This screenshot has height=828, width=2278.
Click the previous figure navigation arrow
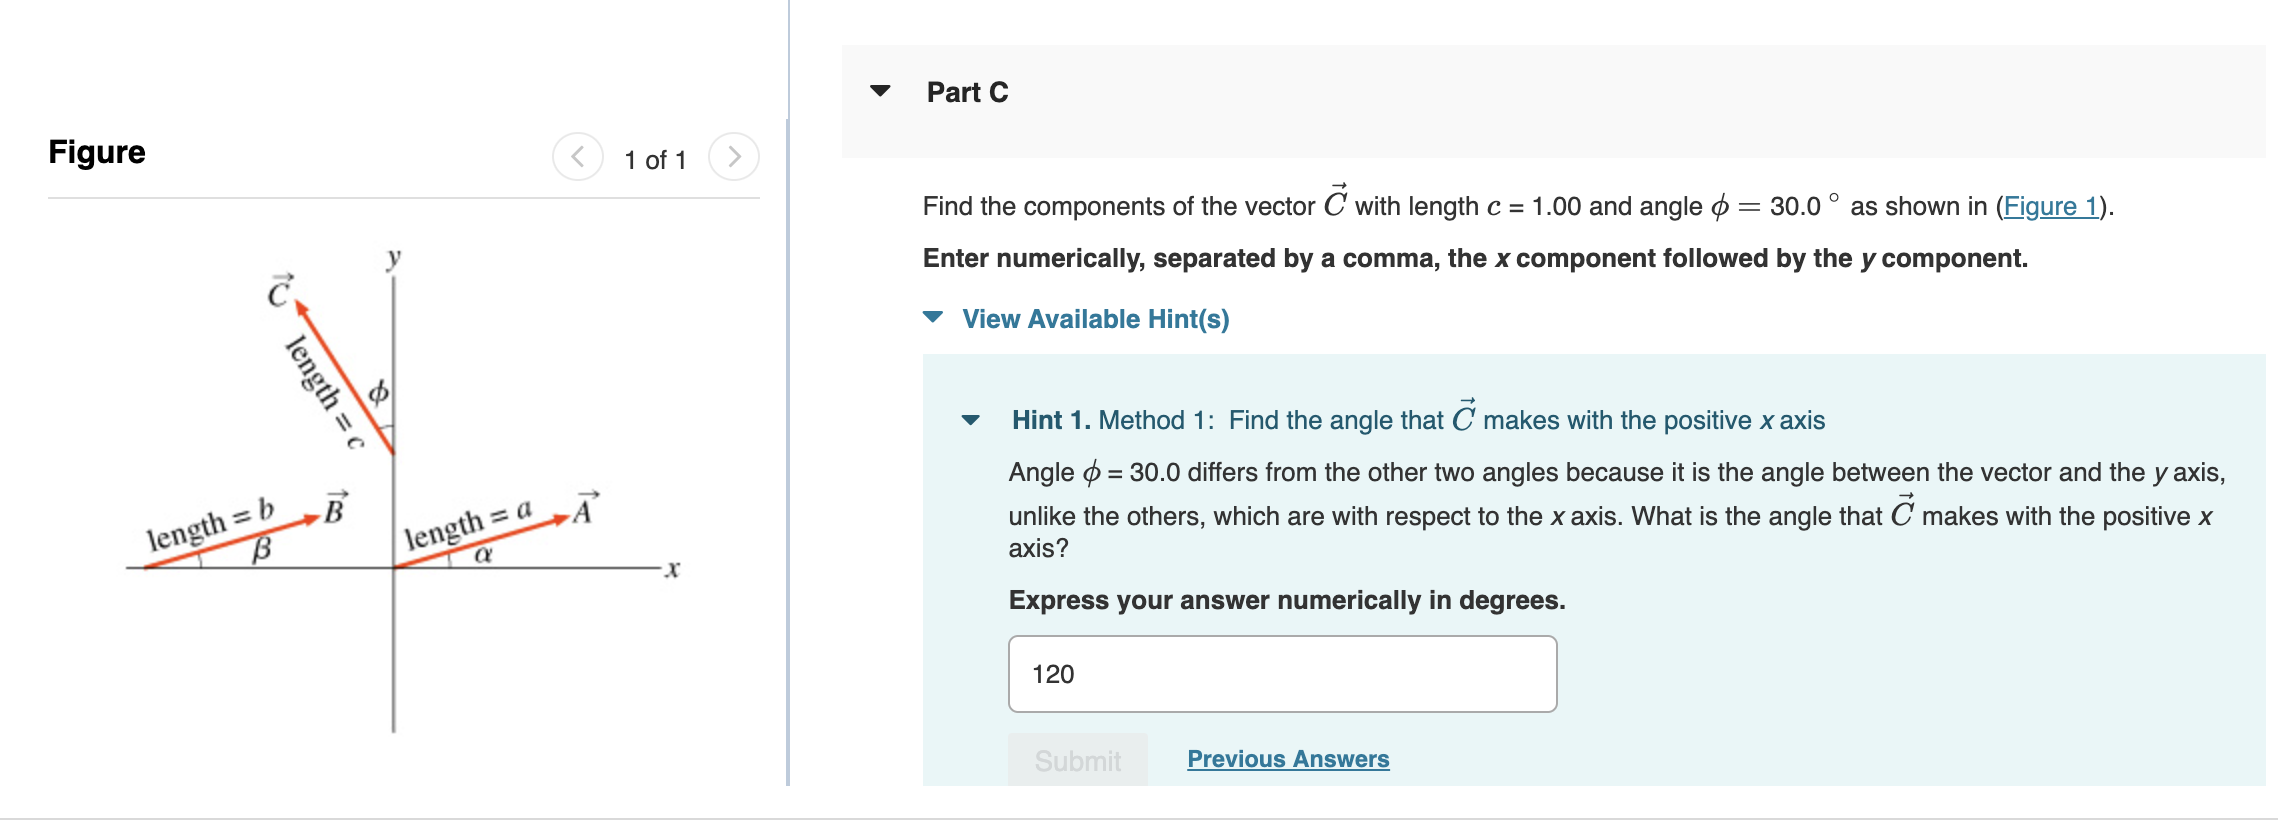(x=577, y=156)
